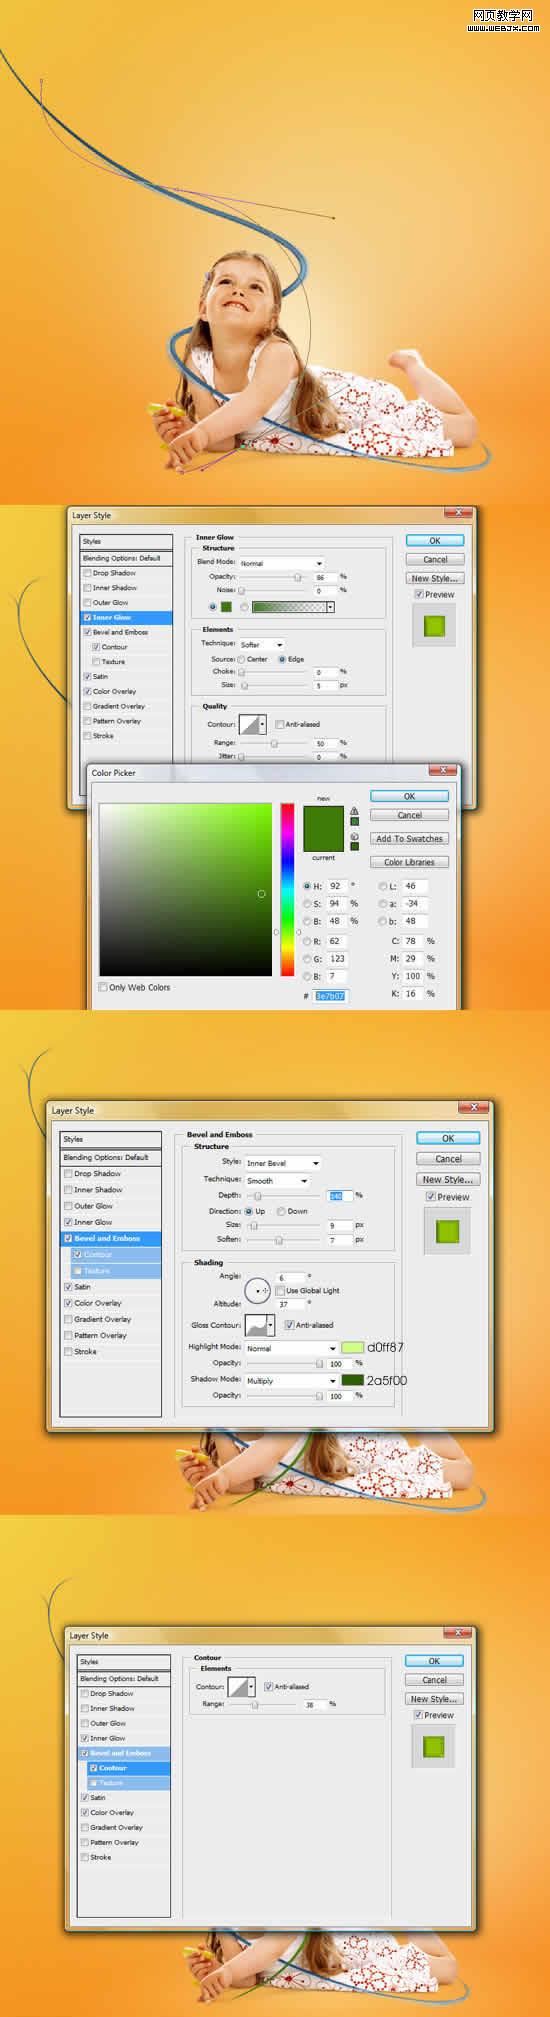Click the saturation-brightness color field in Color Picker

pos(185,889)
